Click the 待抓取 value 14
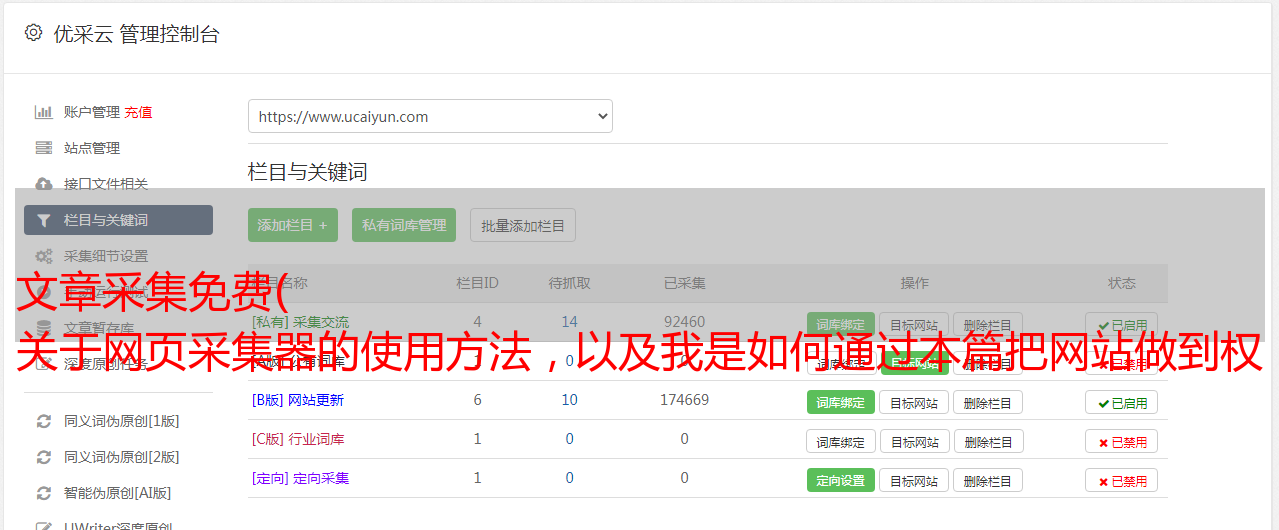This screenshot has height=530, width=1279. 570,322
